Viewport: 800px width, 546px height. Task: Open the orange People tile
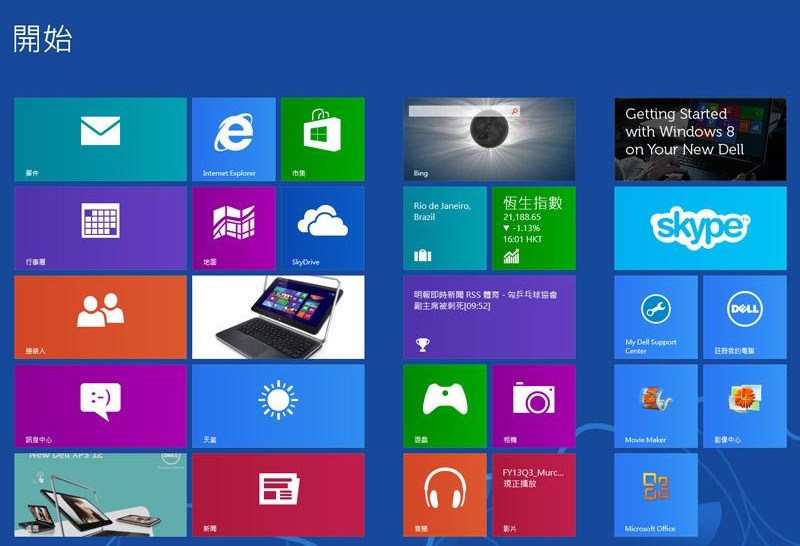point(100,316)
